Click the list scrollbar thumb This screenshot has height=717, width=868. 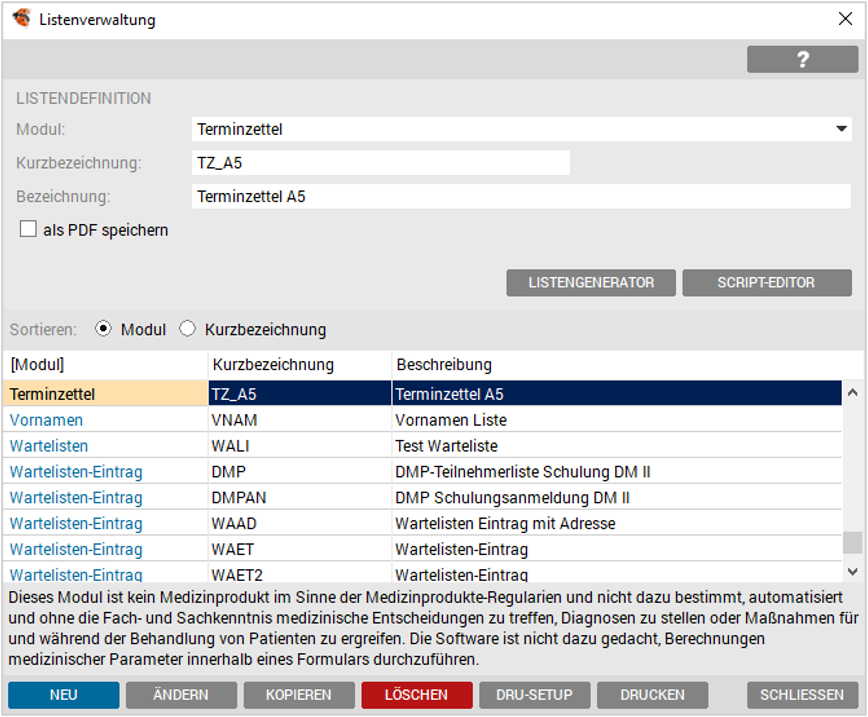coord(852,542)
